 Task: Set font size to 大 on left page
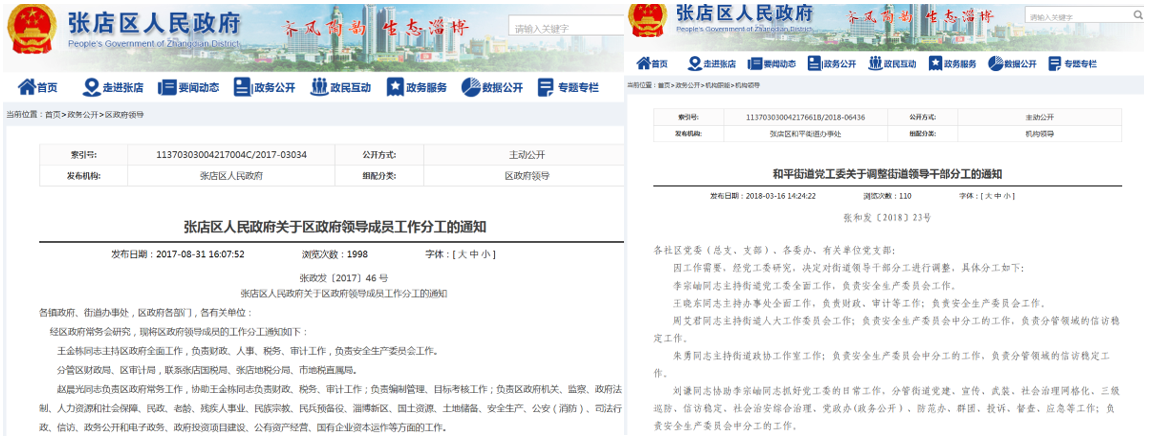click(x=460, y=255)
